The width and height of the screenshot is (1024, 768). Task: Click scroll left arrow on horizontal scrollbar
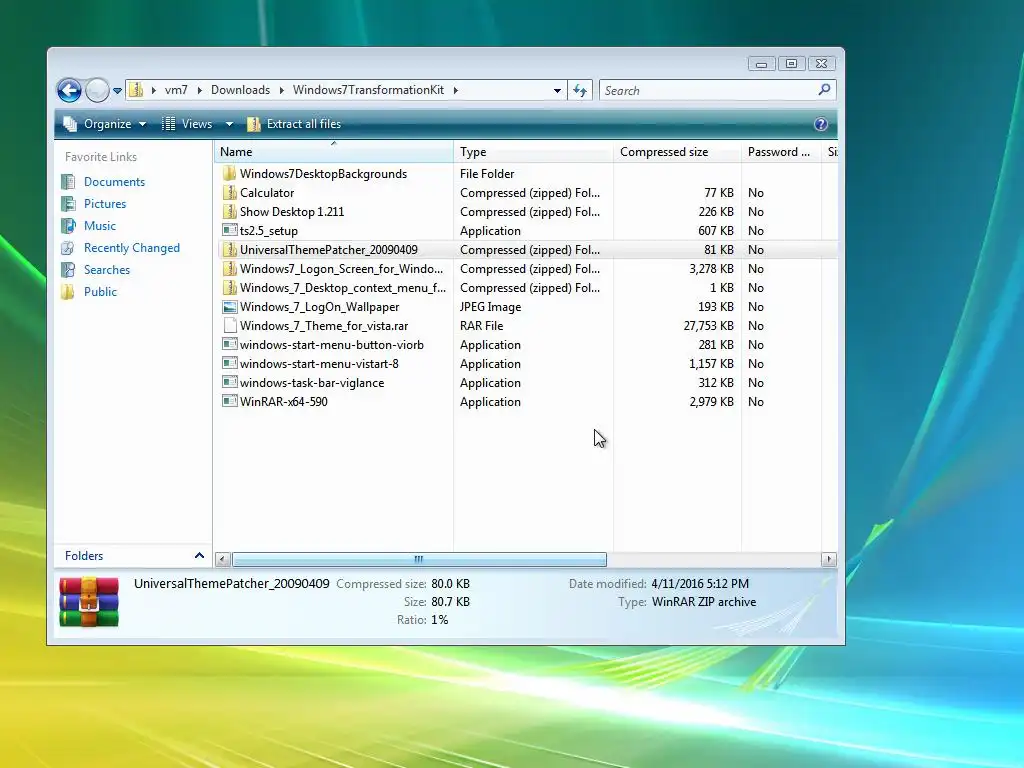[x=223, y=560]
